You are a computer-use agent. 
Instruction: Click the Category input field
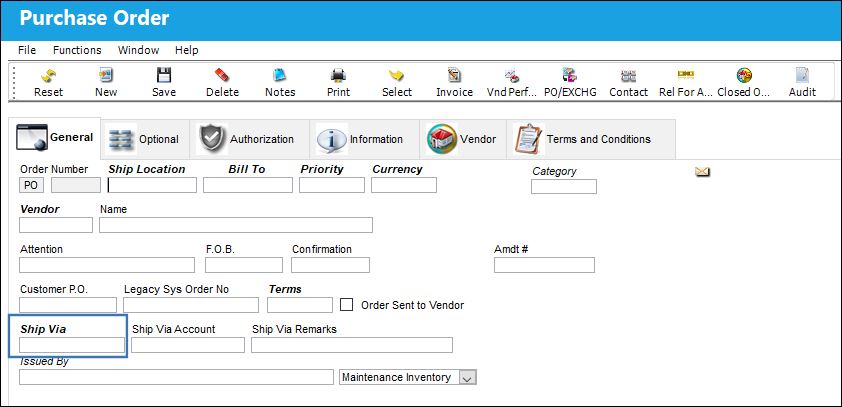point(564,187)
